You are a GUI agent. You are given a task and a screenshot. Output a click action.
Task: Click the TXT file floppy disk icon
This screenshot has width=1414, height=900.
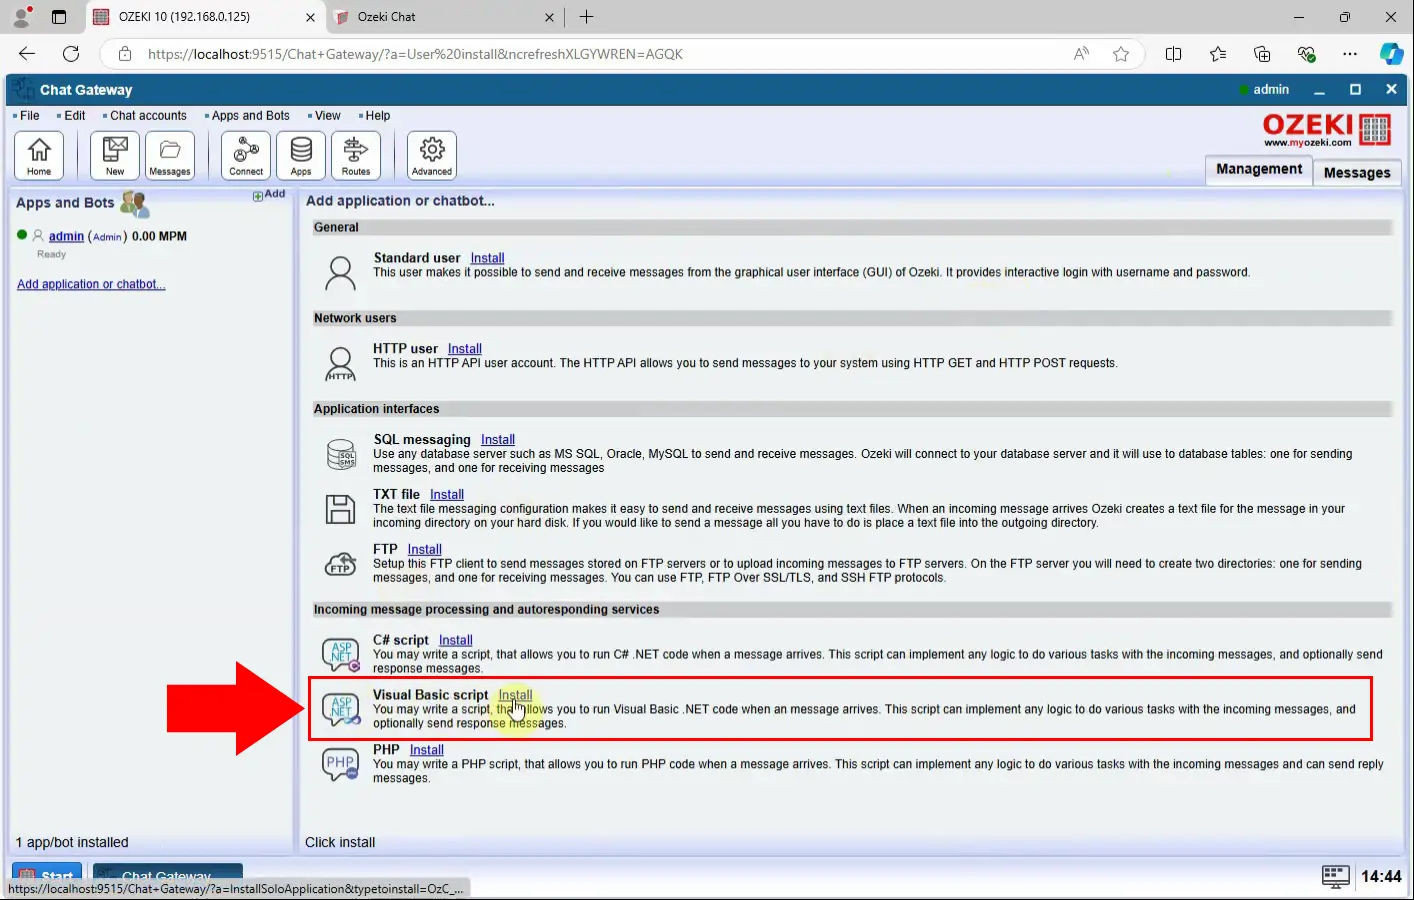(x=341, y=509)
